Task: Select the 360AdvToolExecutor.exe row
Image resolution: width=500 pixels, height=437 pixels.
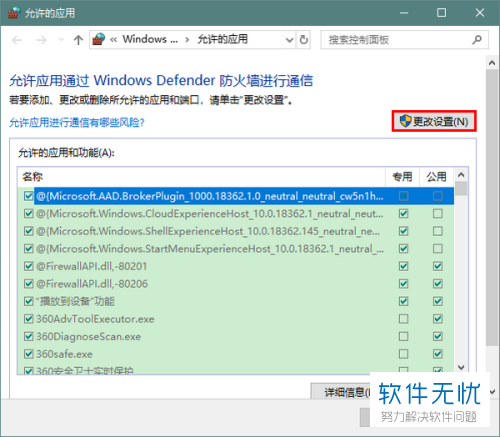Action: (x=236, y=319)
